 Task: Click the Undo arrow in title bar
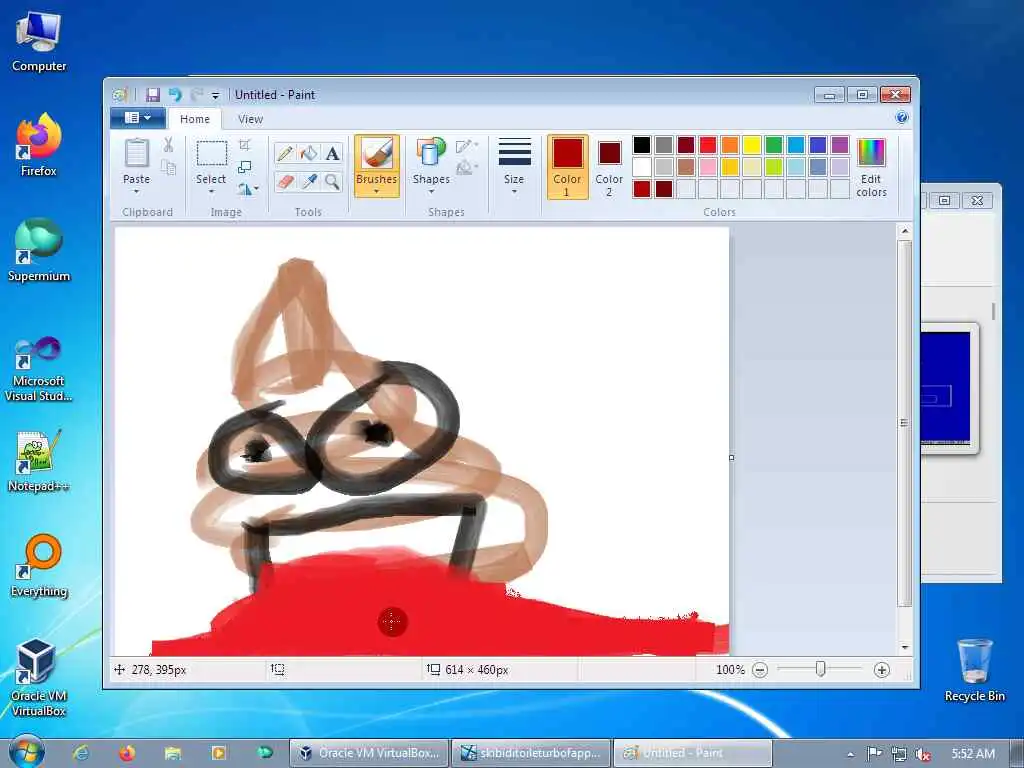[x=175, y=95]
